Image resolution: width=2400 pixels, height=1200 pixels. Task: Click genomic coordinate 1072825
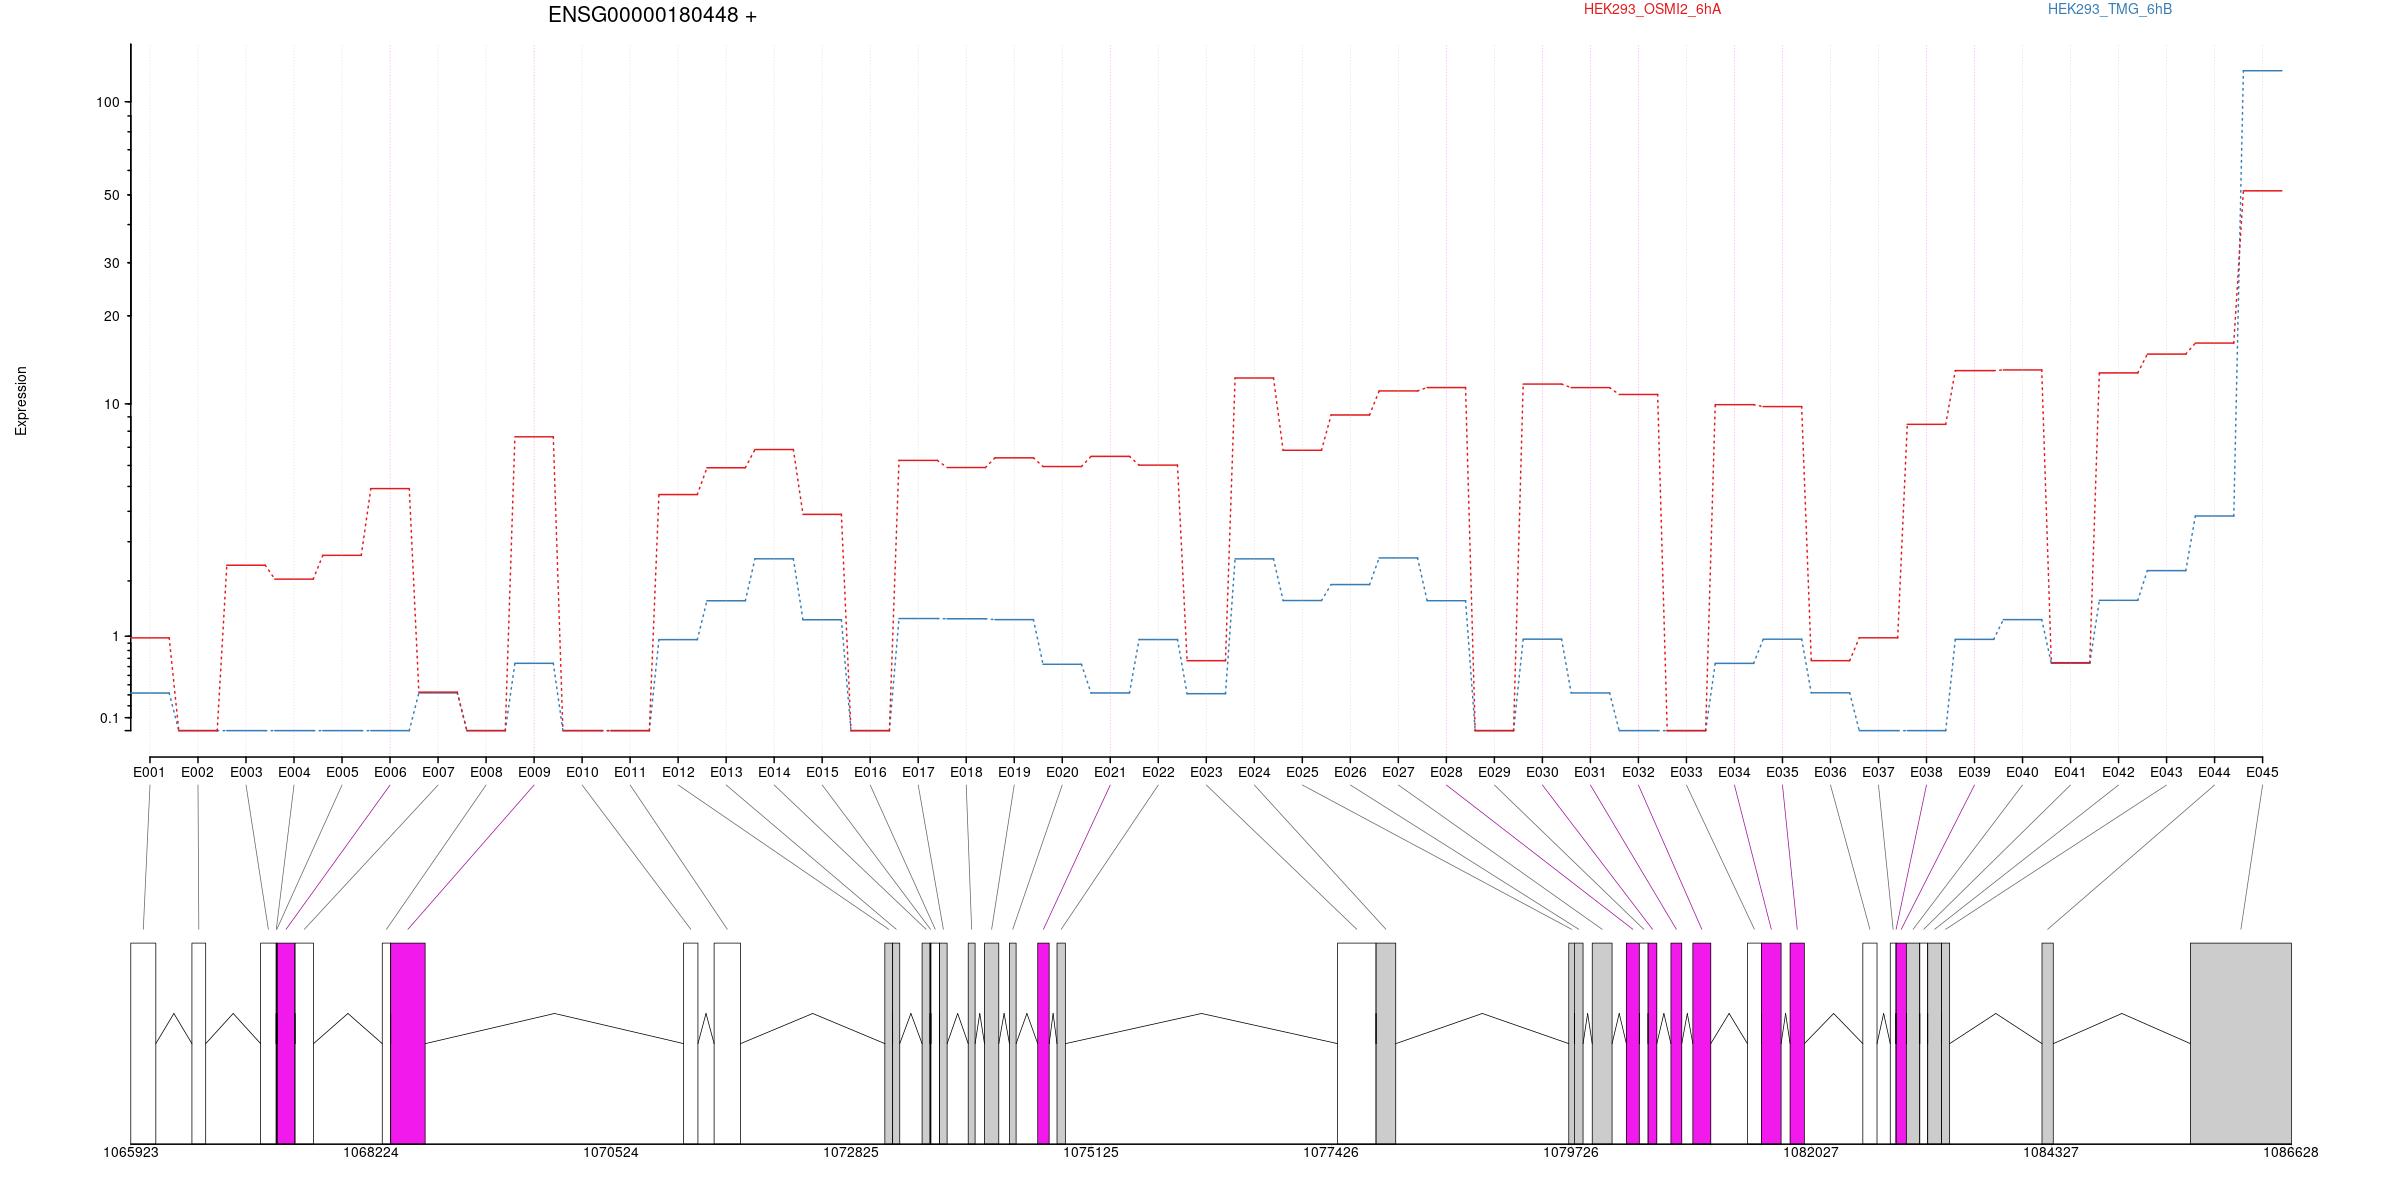pos(851,1152)
